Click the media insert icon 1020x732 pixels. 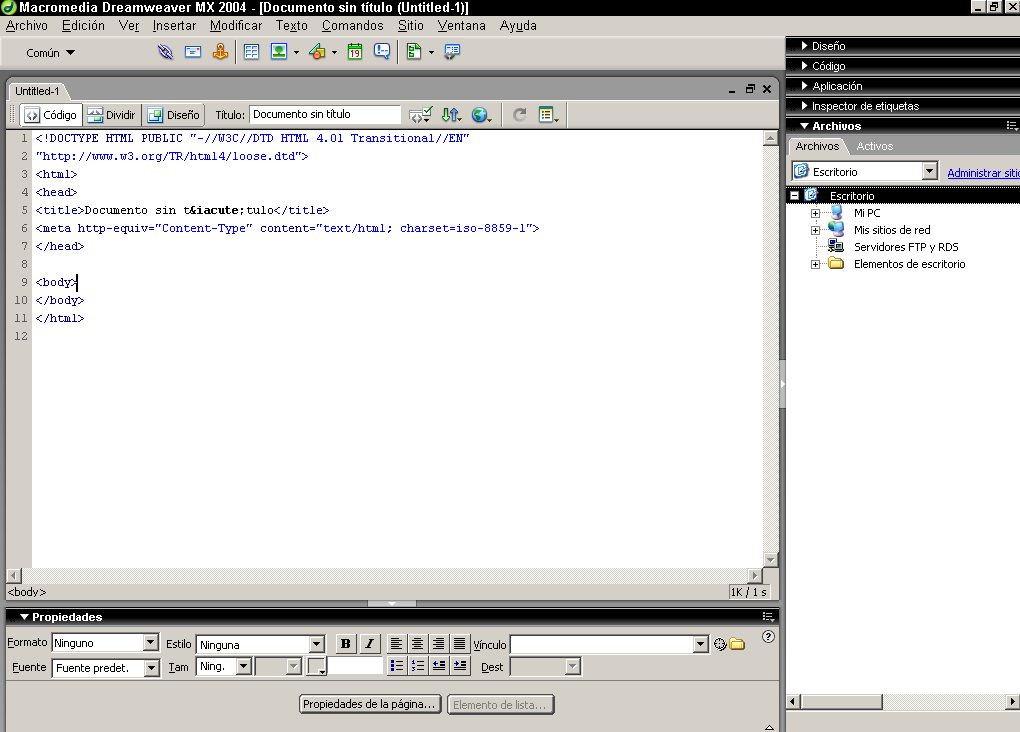pos(317,52)
